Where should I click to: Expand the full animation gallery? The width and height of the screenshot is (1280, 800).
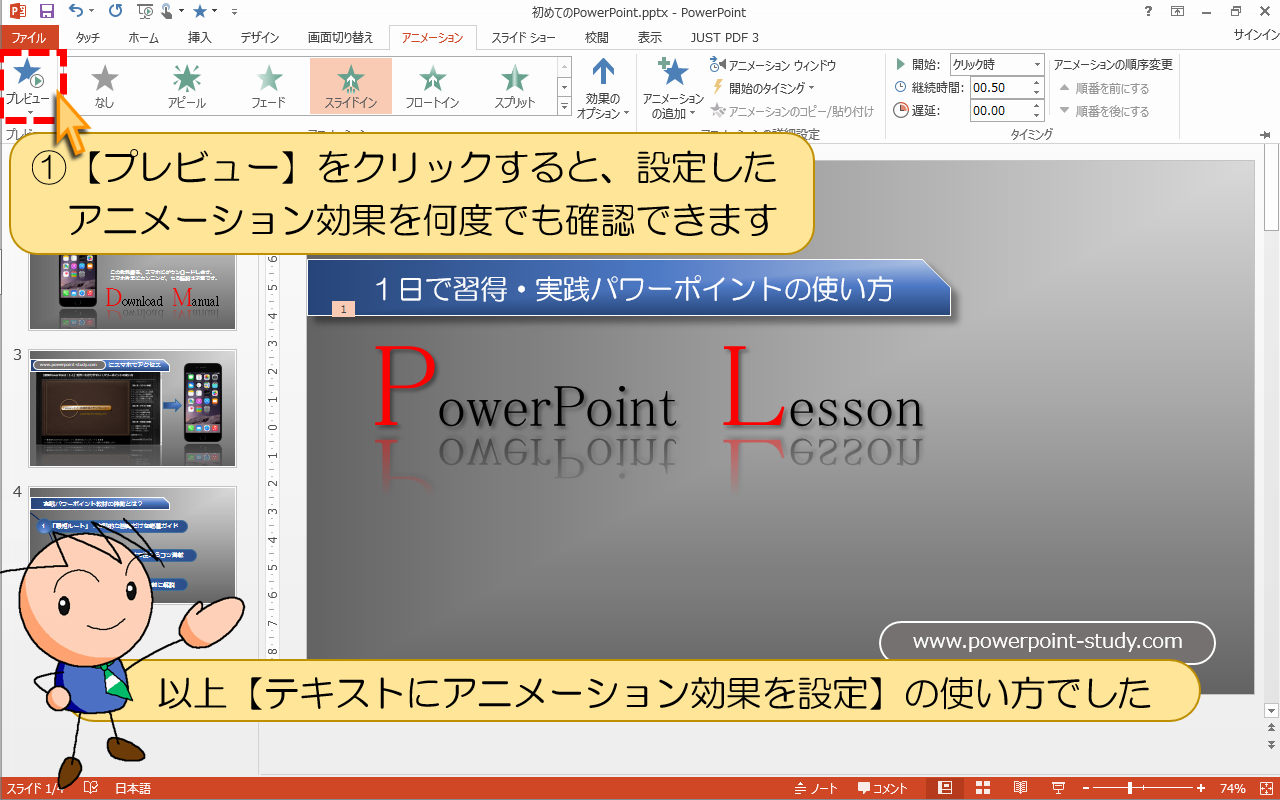pyautogui.click(x=564, y=104)
